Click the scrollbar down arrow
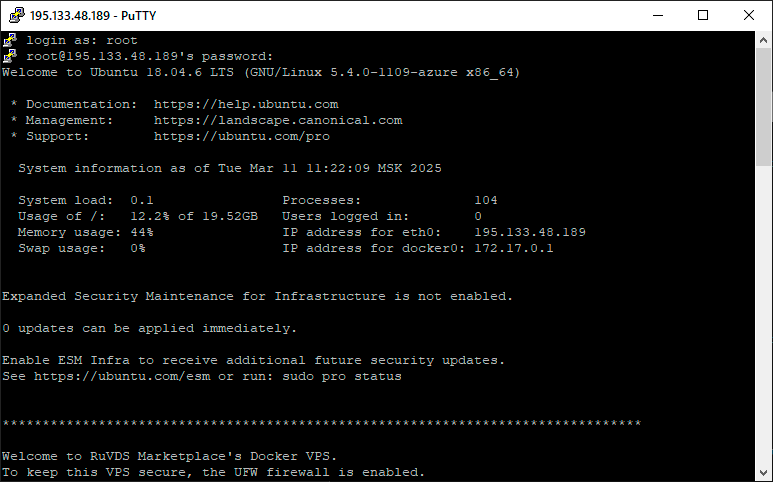The height and width of the screenshot is (482, 773). (x=763, y=473)
